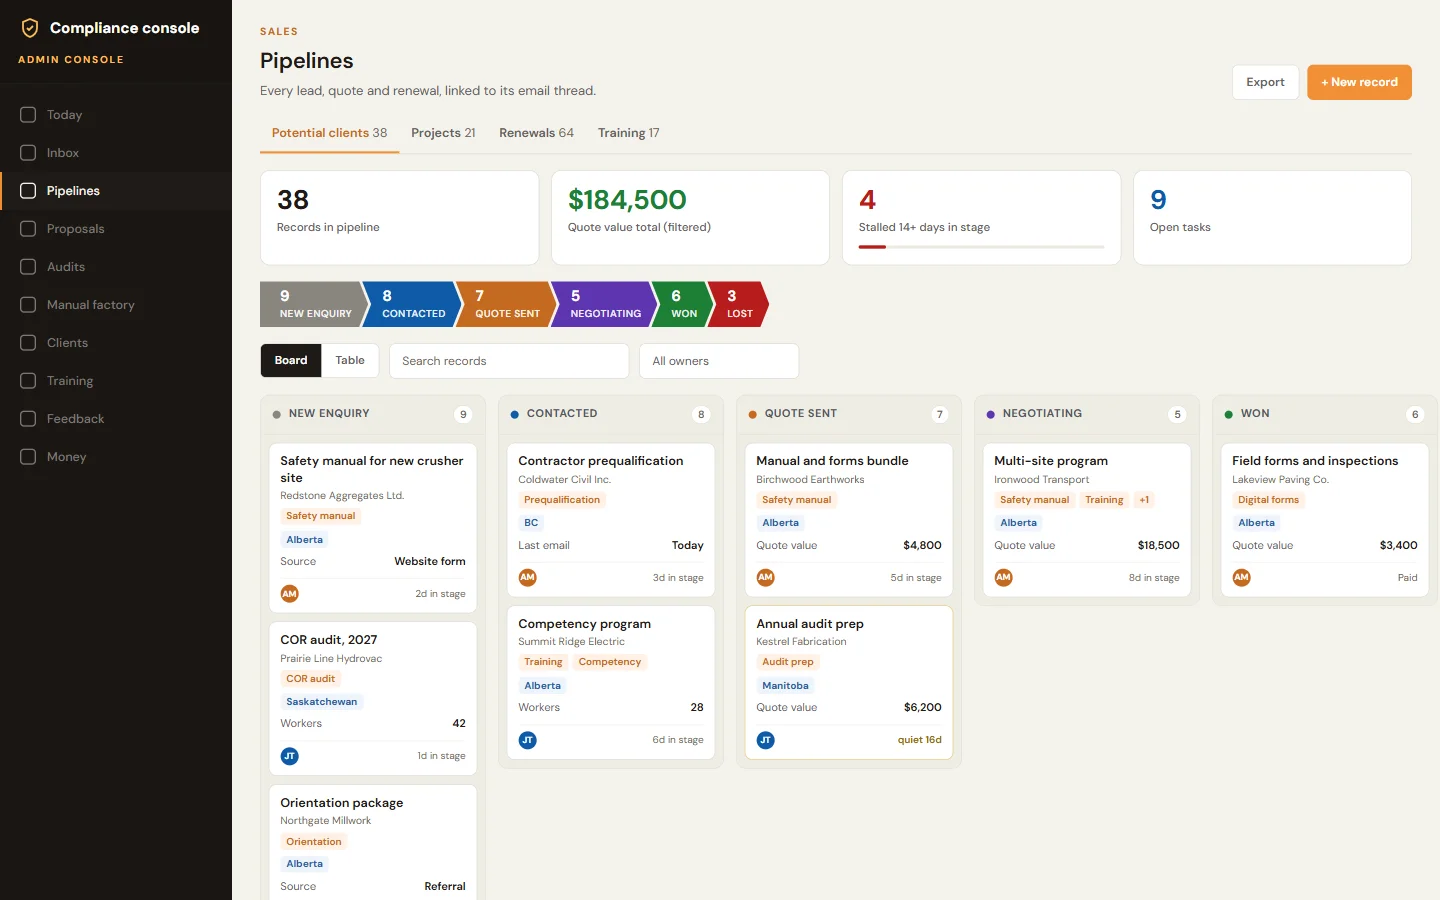Click the Stalled 14+ days progress bar
The image size is (1440, 900).
pyautogui.click(x=981, y=247)
